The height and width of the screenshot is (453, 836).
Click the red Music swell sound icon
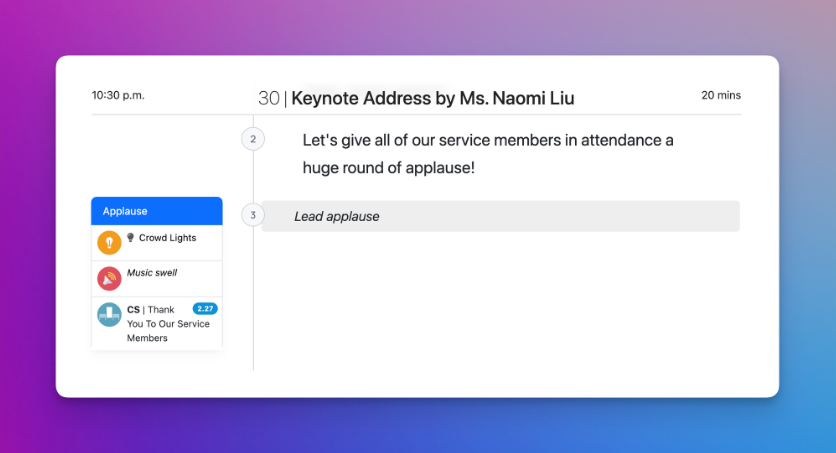click(x=109, y=279)
